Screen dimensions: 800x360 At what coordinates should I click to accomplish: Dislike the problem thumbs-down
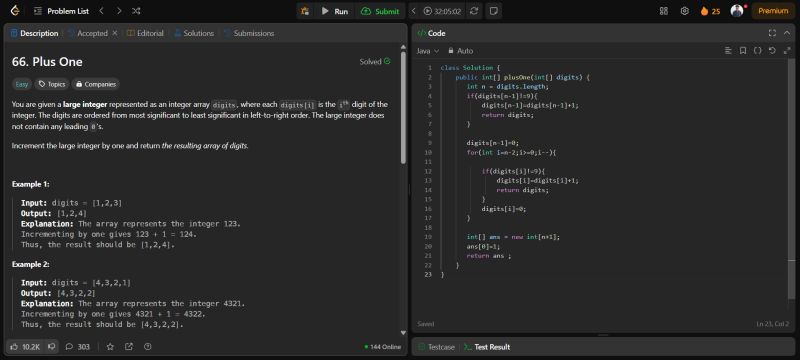[52, 347]
